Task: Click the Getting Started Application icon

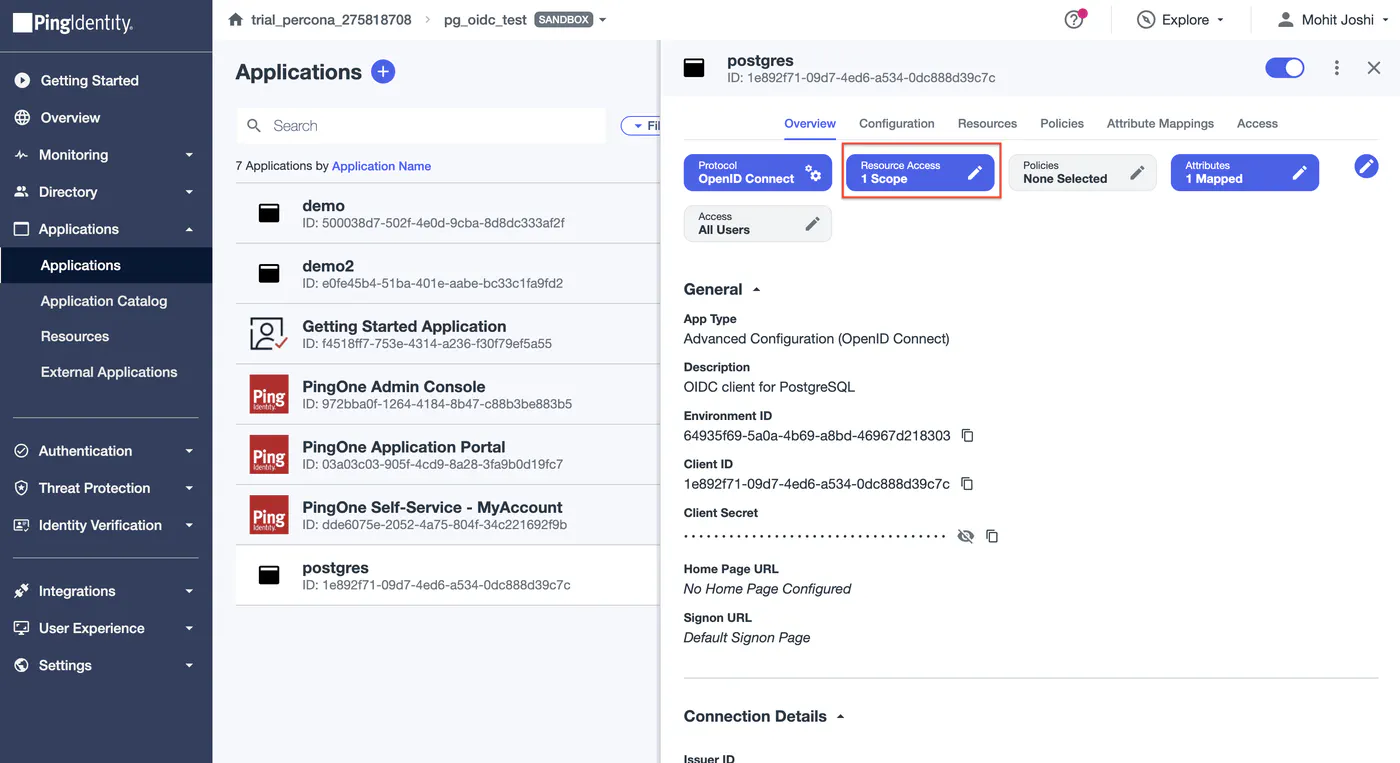Action: [269, 334]
